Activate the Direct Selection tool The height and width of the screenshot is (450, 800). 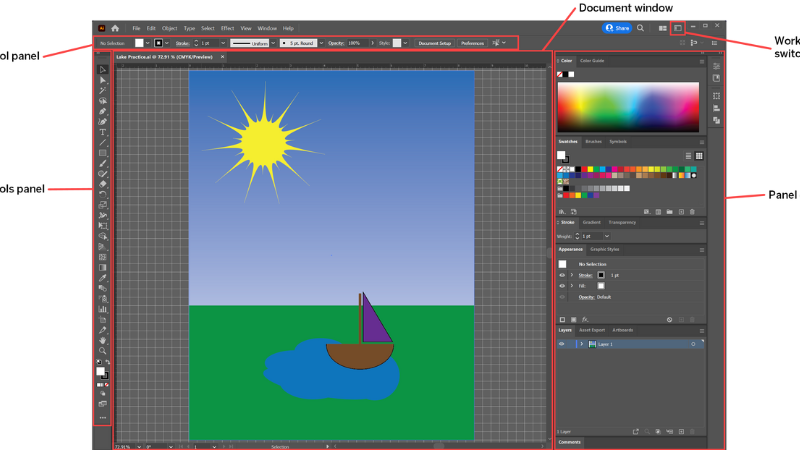click(x=102, y=80)
